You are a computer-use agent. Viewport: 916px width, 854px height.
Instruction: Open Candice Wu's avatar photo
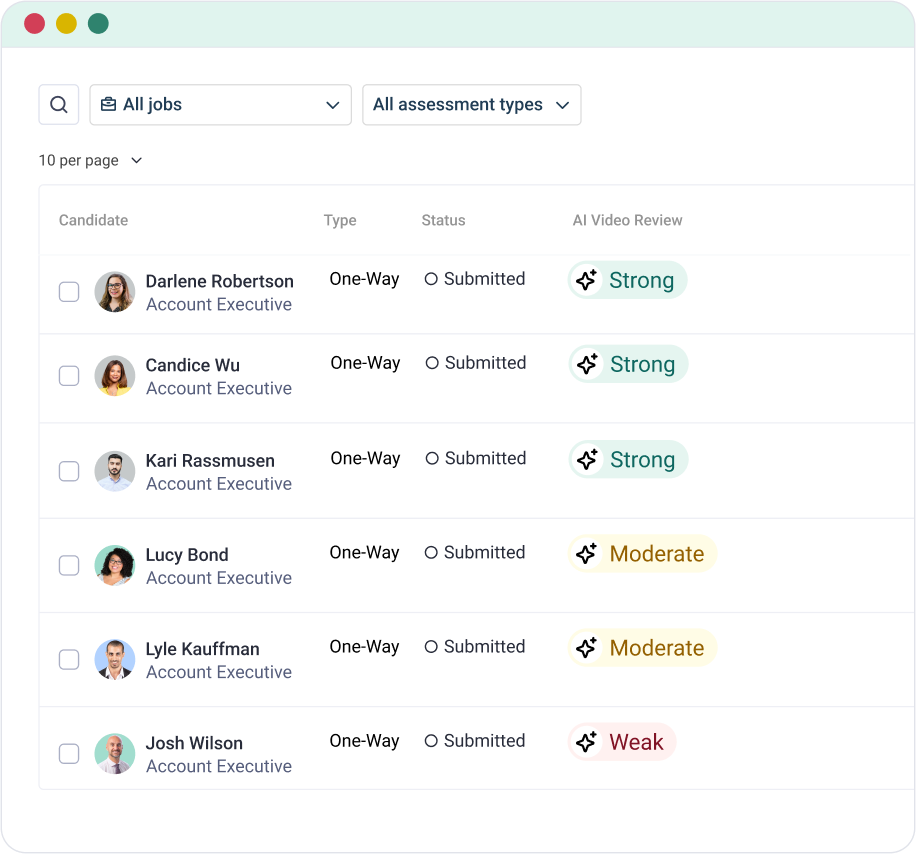[x=115, y=376]
